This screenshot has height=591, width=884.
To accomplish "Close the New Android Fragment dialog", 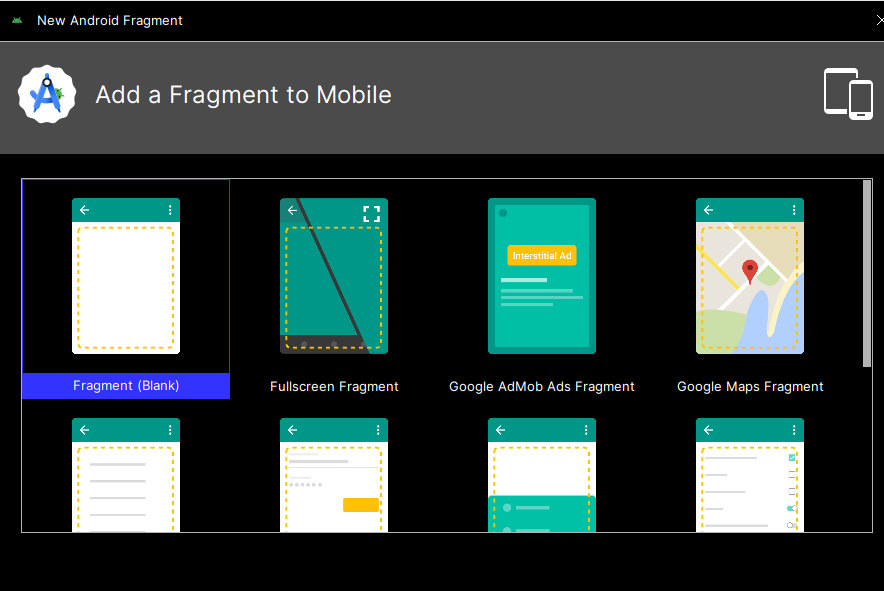I will (x=879, y=20).
